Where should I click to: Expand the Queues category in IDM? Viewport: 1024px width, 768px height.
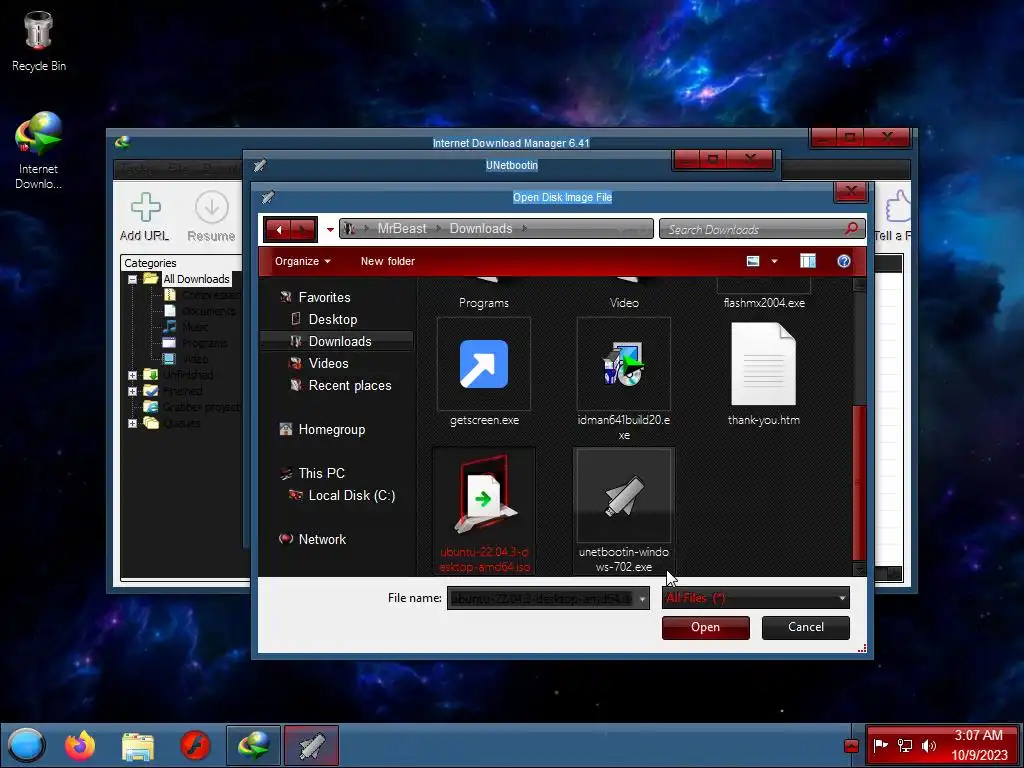click(133, 423)
